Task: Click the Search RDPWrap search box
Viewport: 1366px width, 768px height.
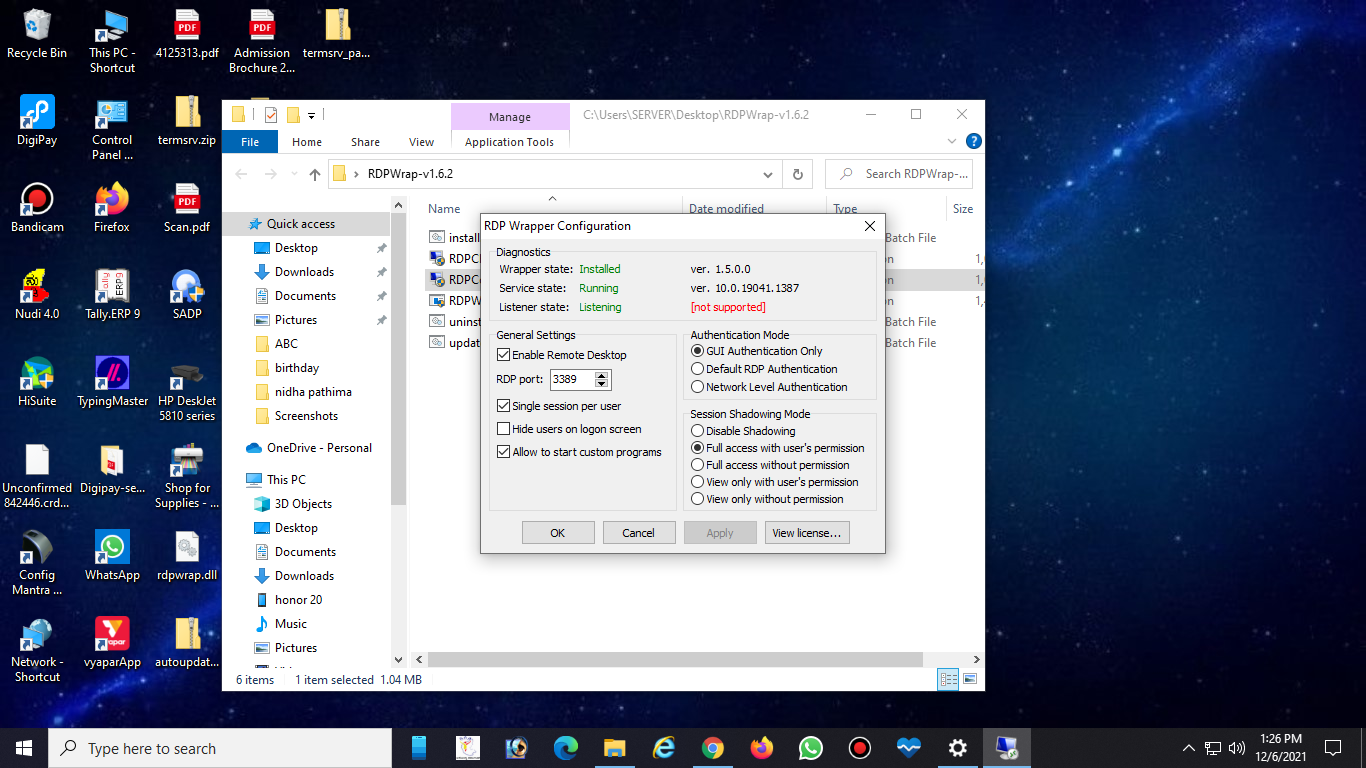Action: click(900, 174)
